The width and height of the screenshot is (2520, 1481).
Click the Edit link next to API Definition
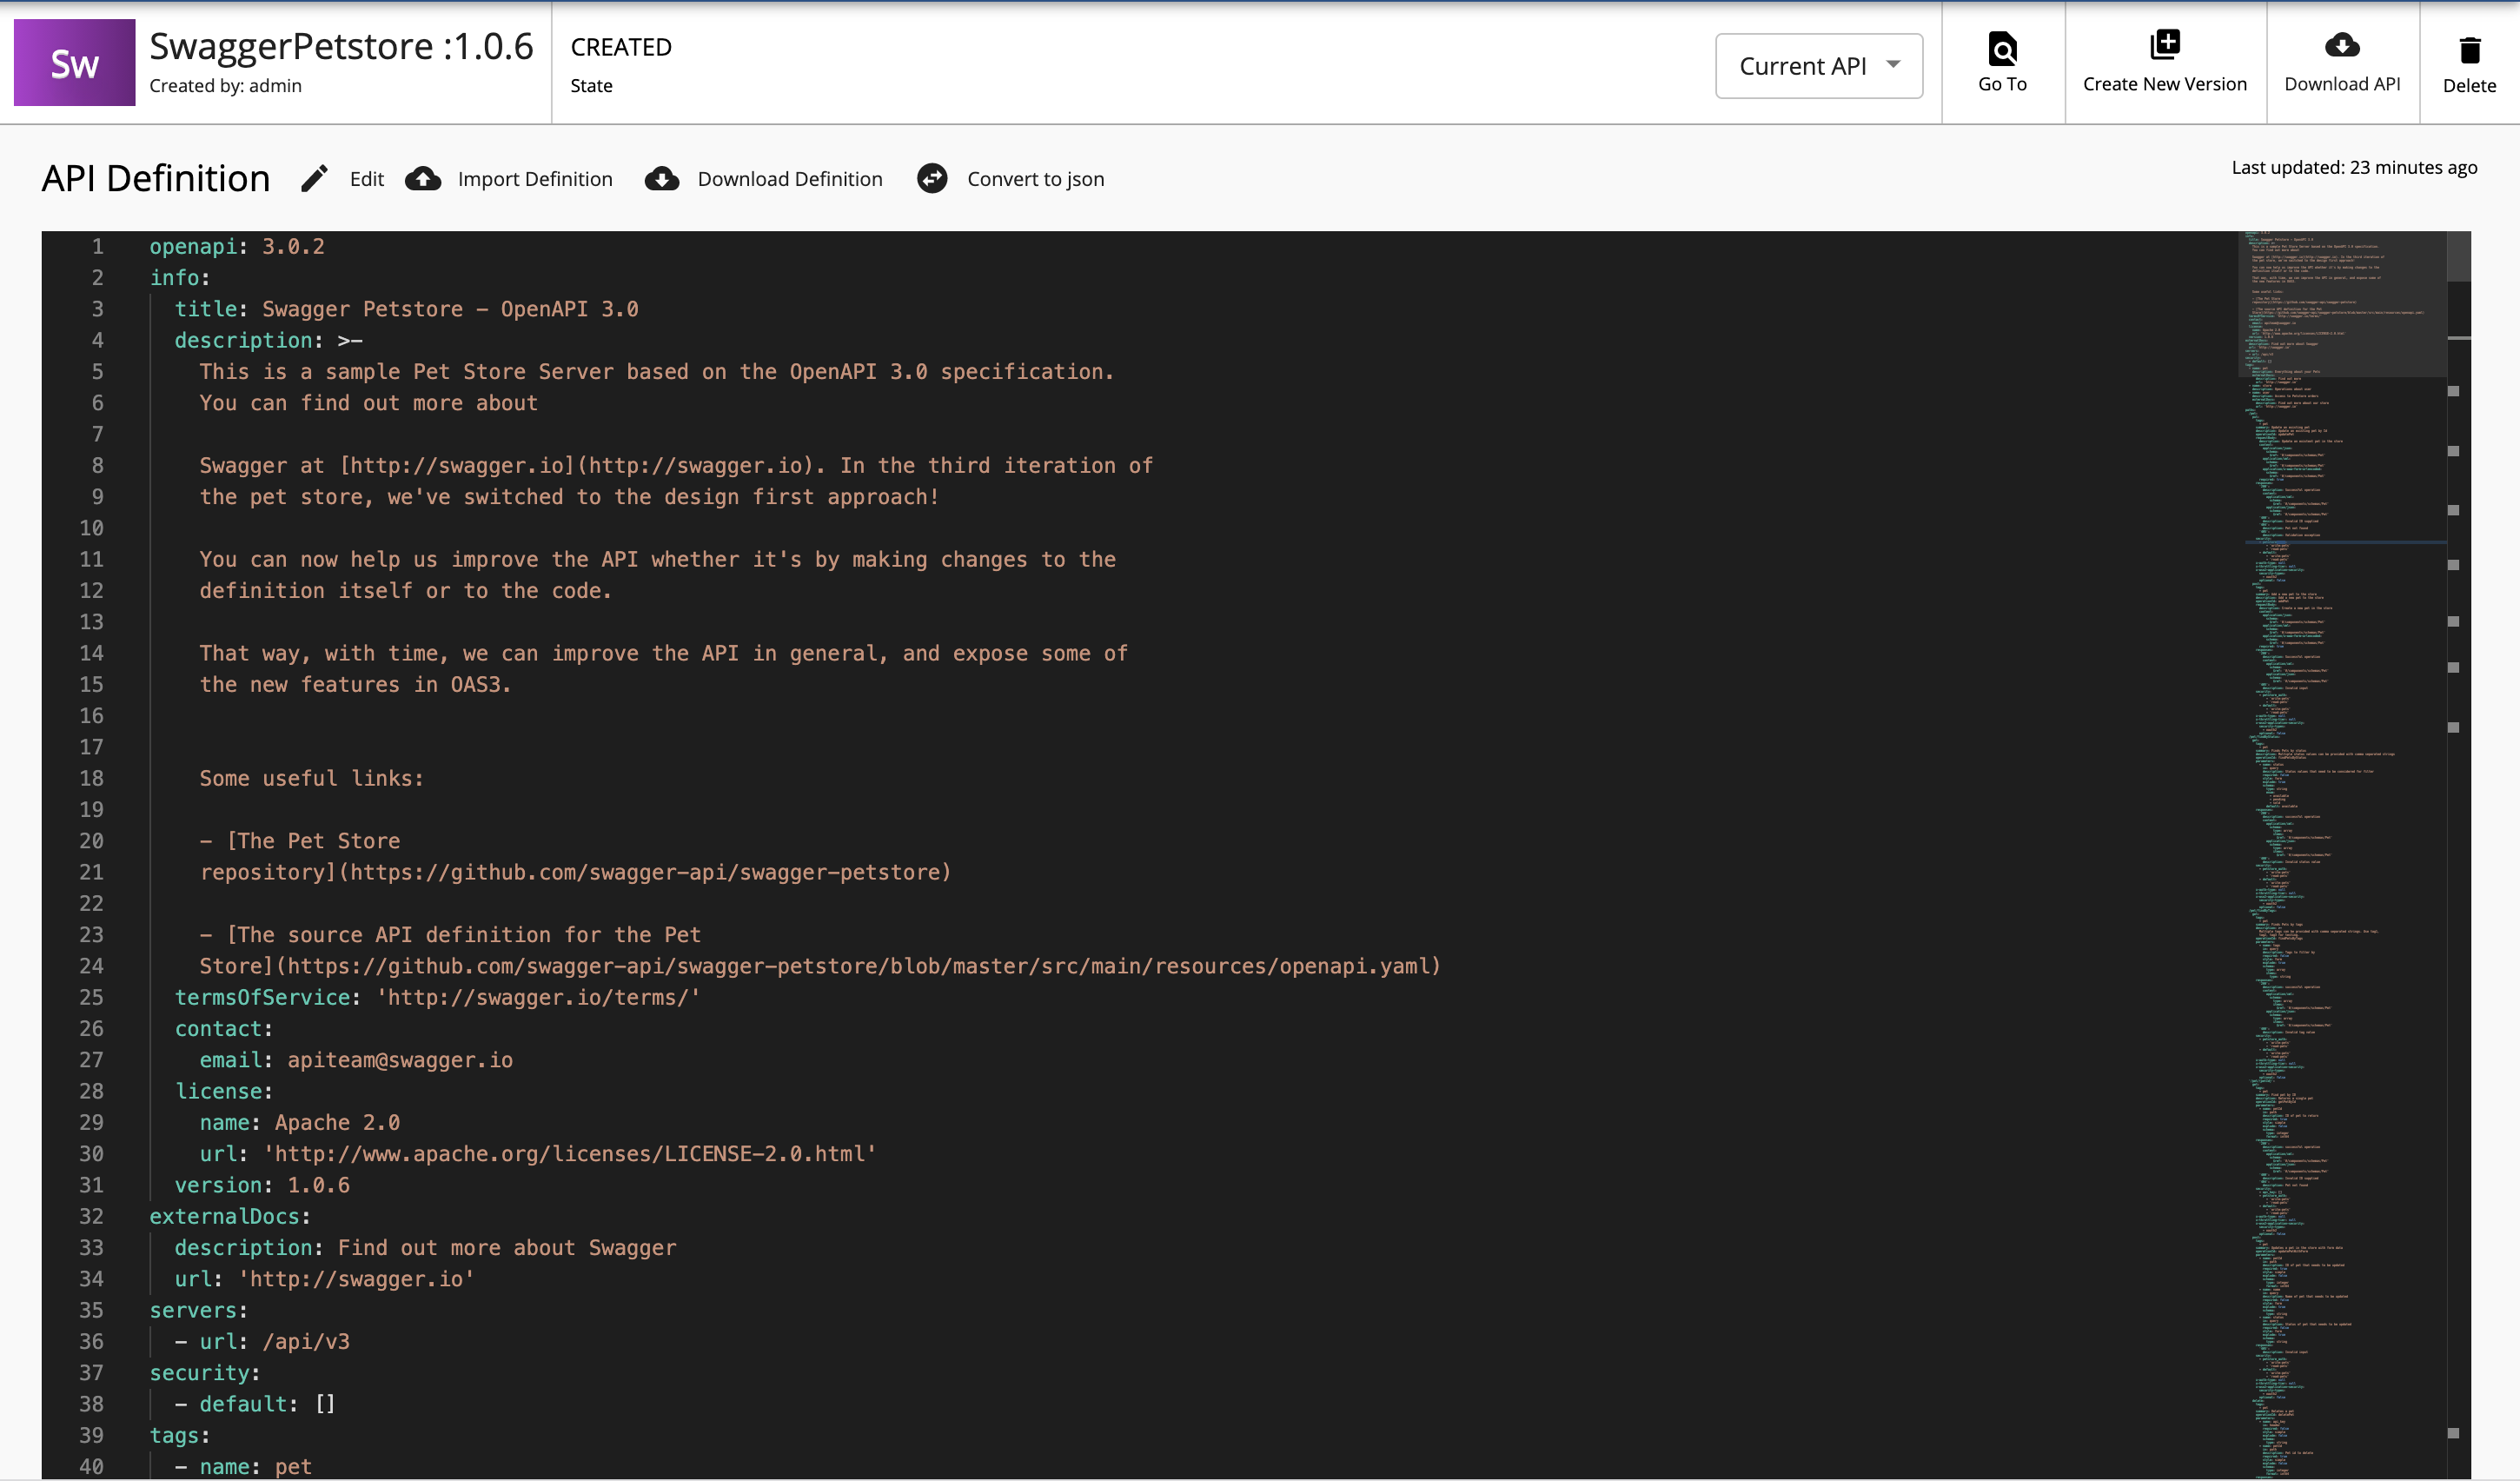(366, 178)
